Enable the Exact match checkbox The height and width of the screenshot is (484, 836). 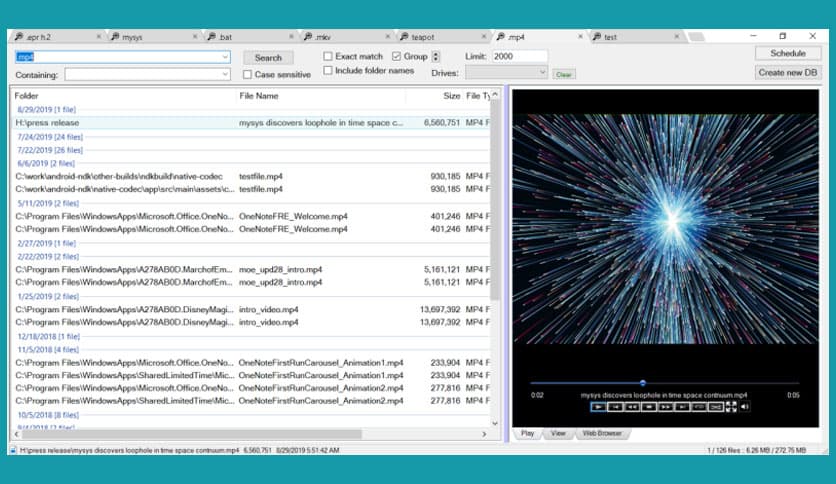click(328, 57)
